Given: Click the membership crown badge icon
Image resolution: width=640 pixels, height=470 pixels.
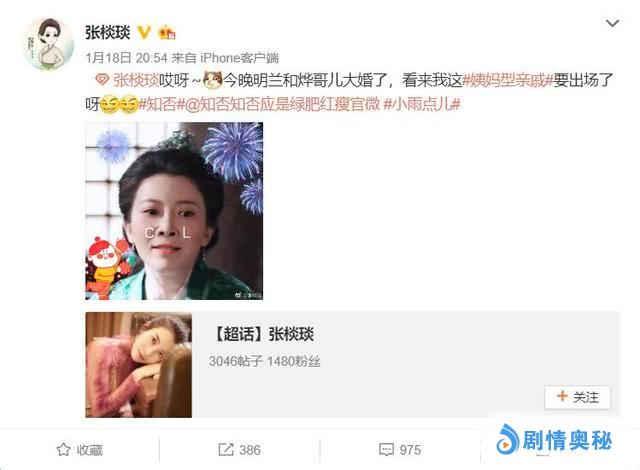Looking at the screenshot, I should coord(167,32).
